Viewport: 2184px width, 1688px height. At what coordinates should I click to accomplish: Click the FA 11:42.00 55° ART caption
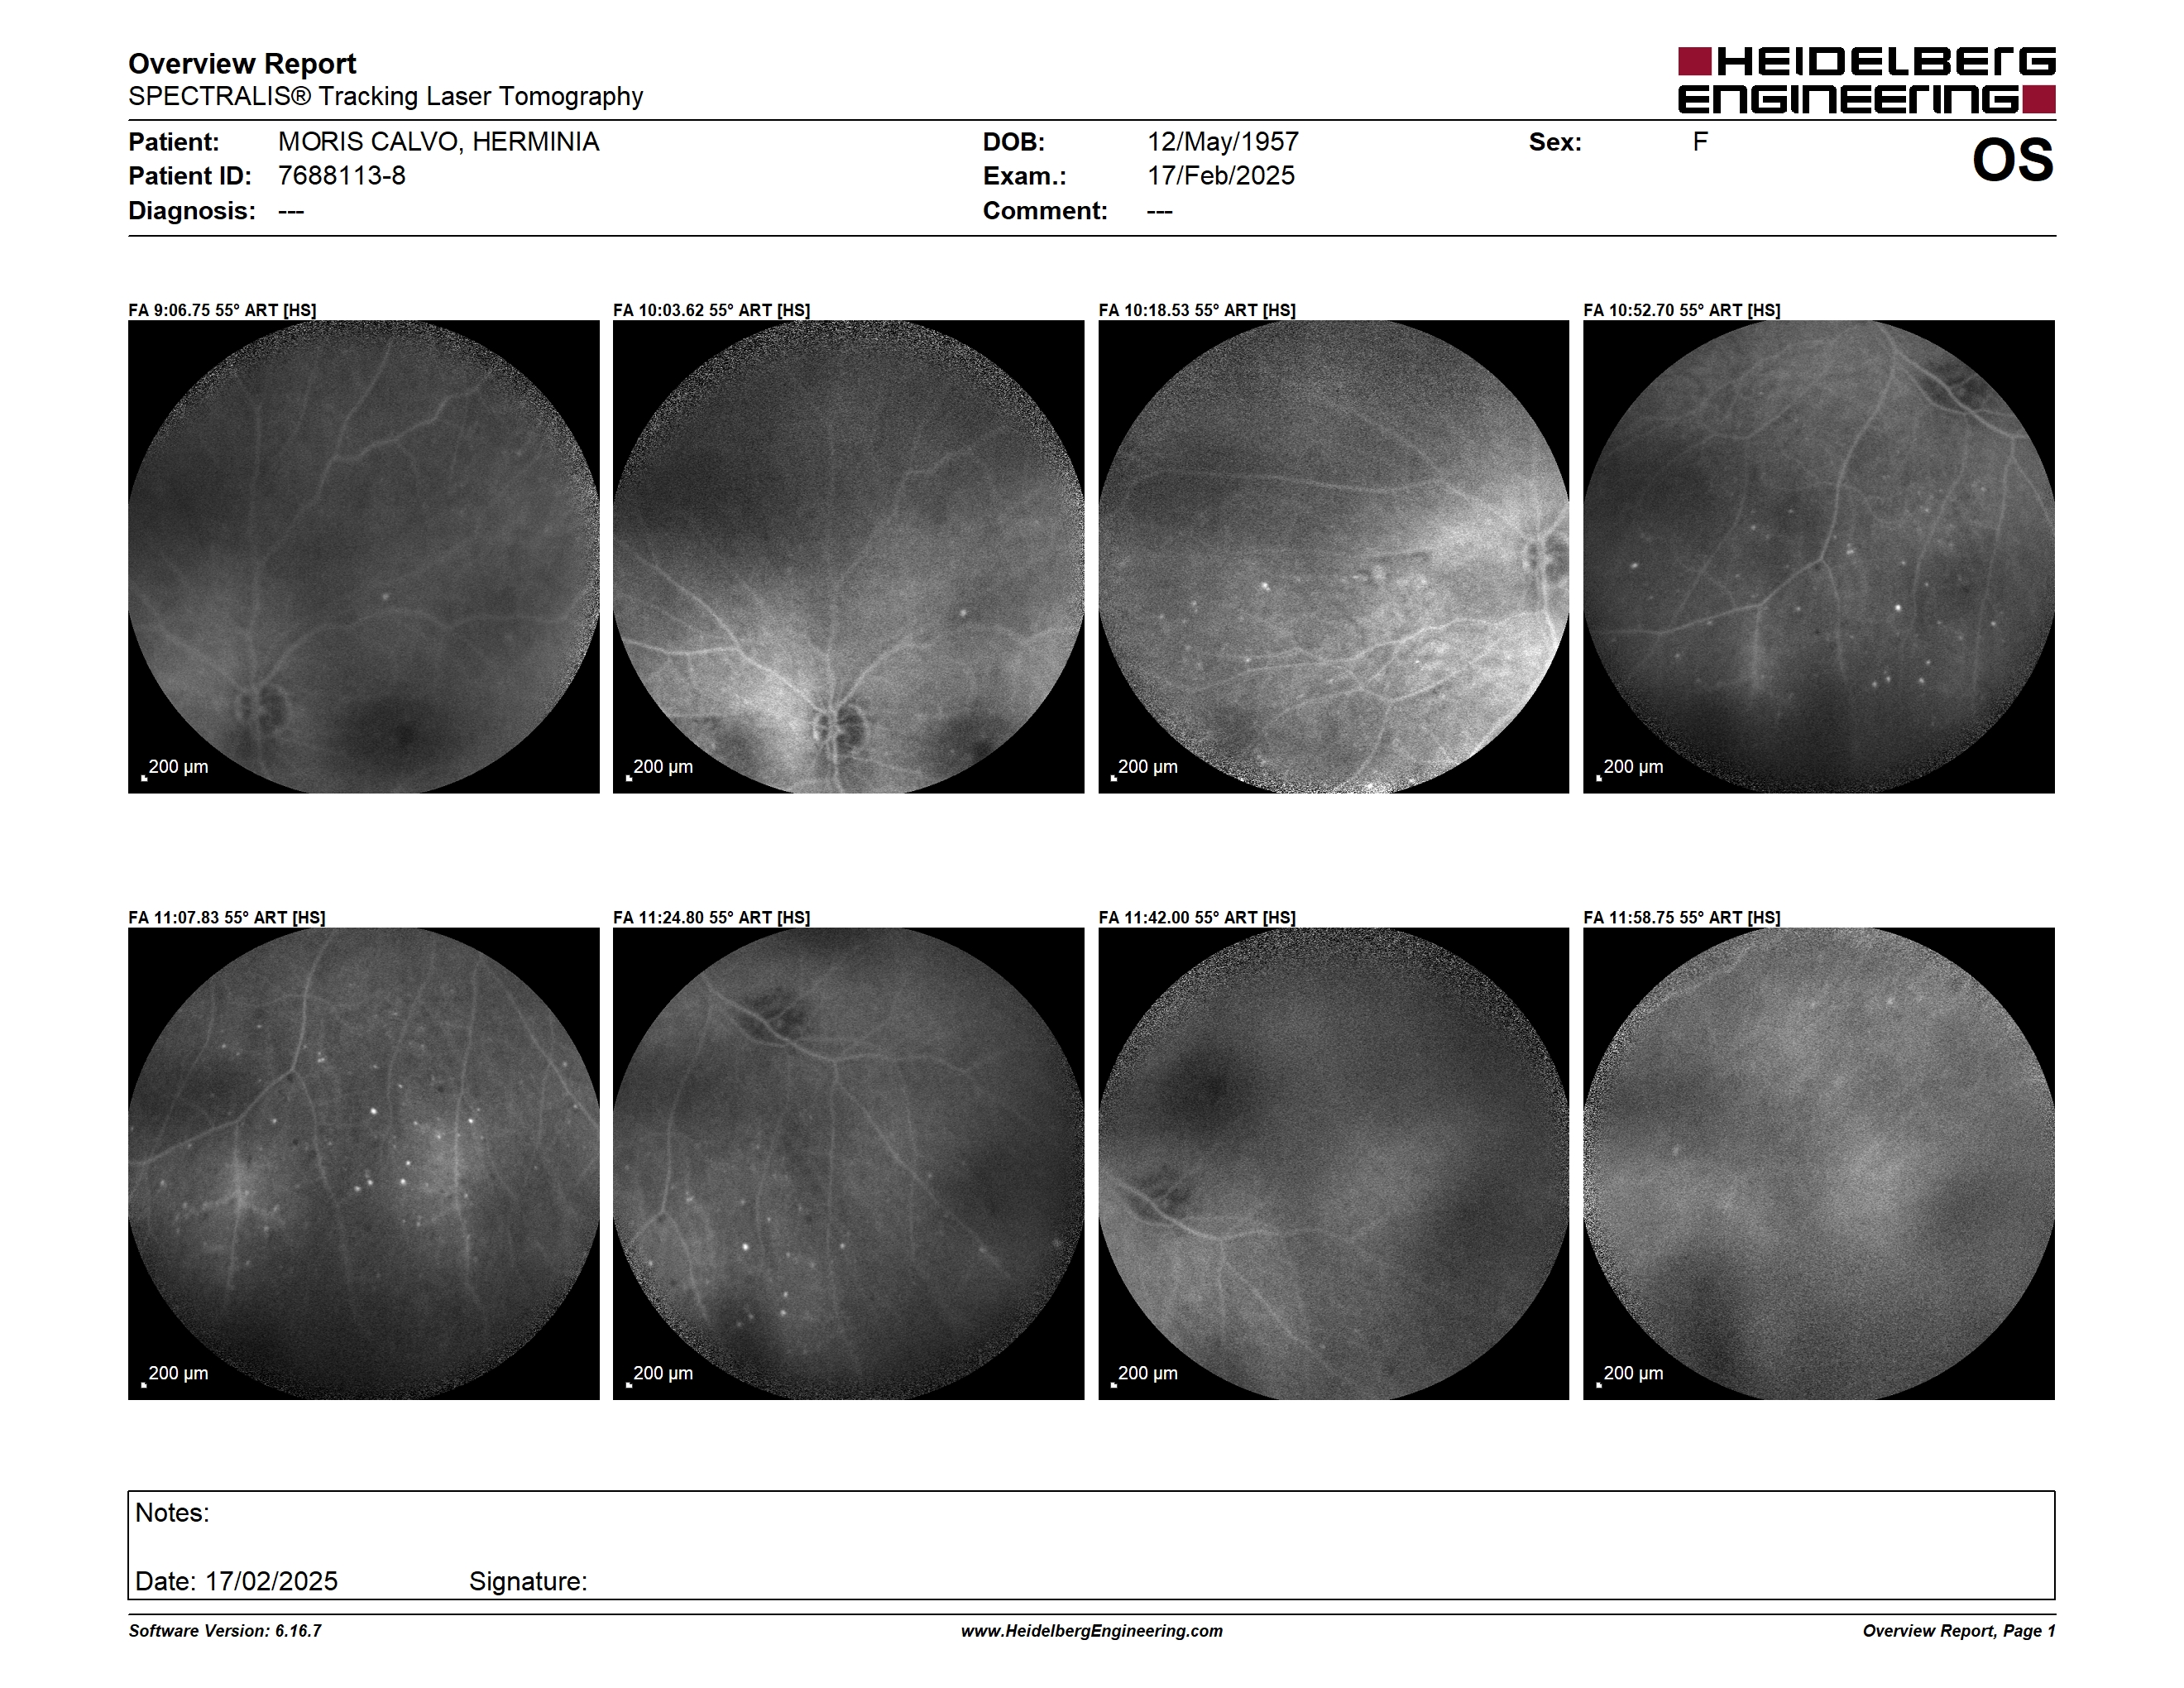click(1197, 917)
